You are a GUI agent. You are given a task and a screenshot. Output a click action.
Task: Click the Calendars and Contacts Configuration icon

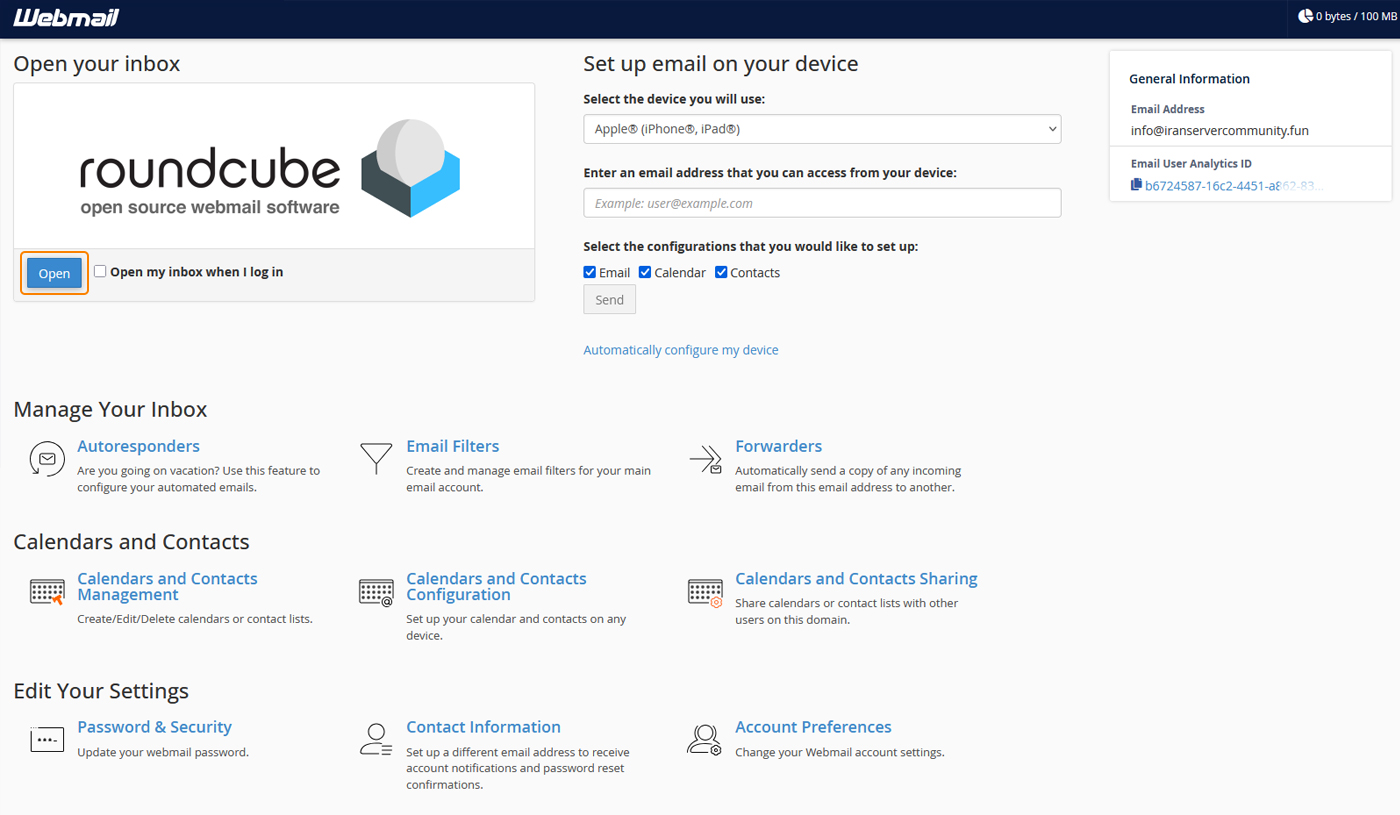375,592
